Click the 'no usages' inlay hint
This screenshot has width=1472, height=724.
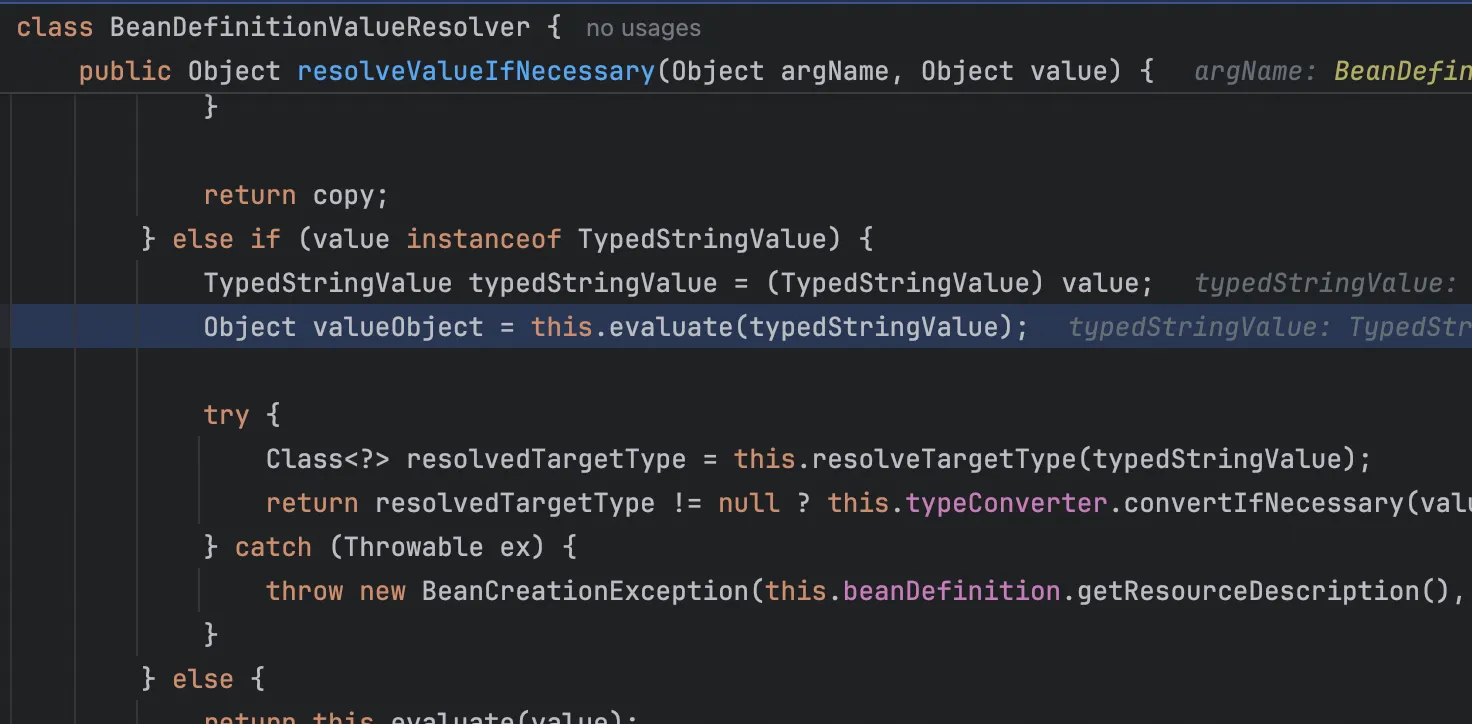point(643,29)
